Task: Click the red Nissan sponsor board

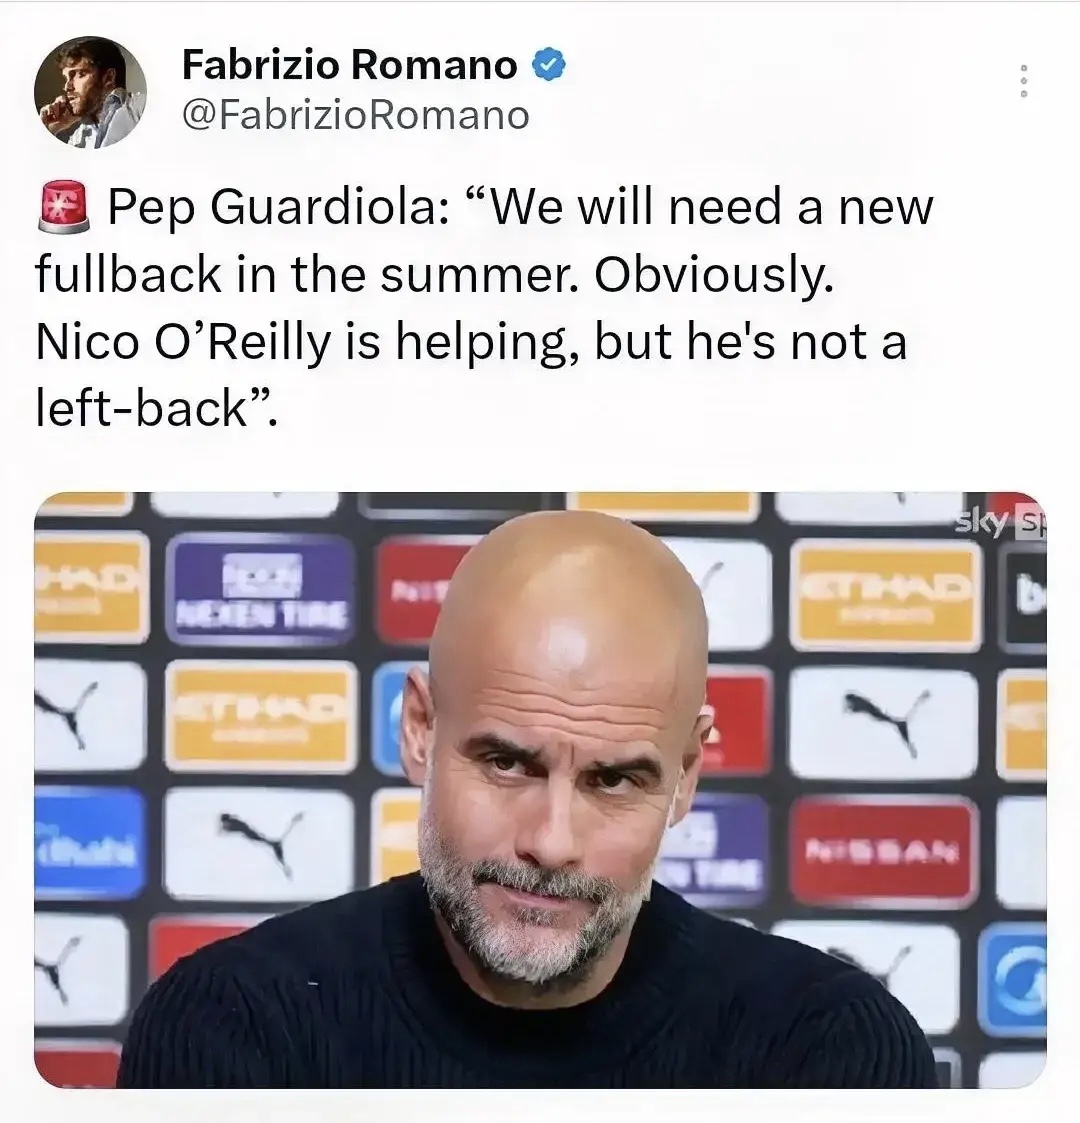Action: click(884, 851)
